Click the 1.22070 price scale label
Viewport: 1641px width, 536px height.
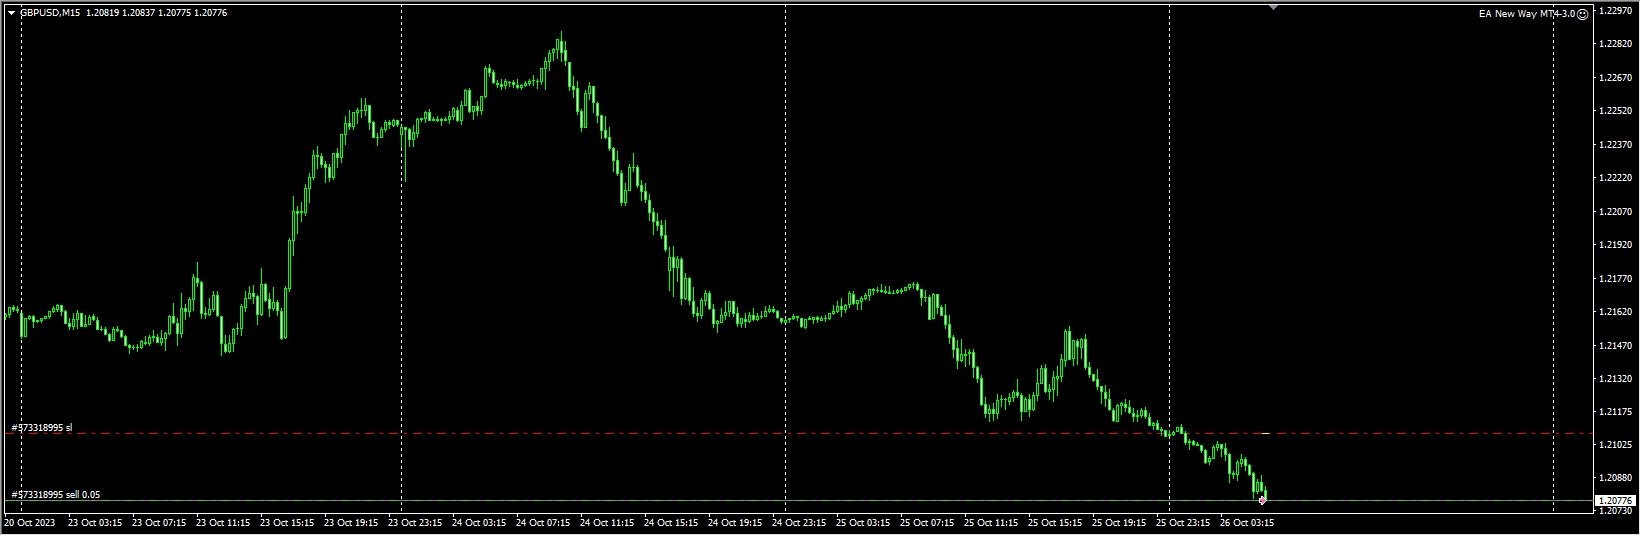[1616, 211]
